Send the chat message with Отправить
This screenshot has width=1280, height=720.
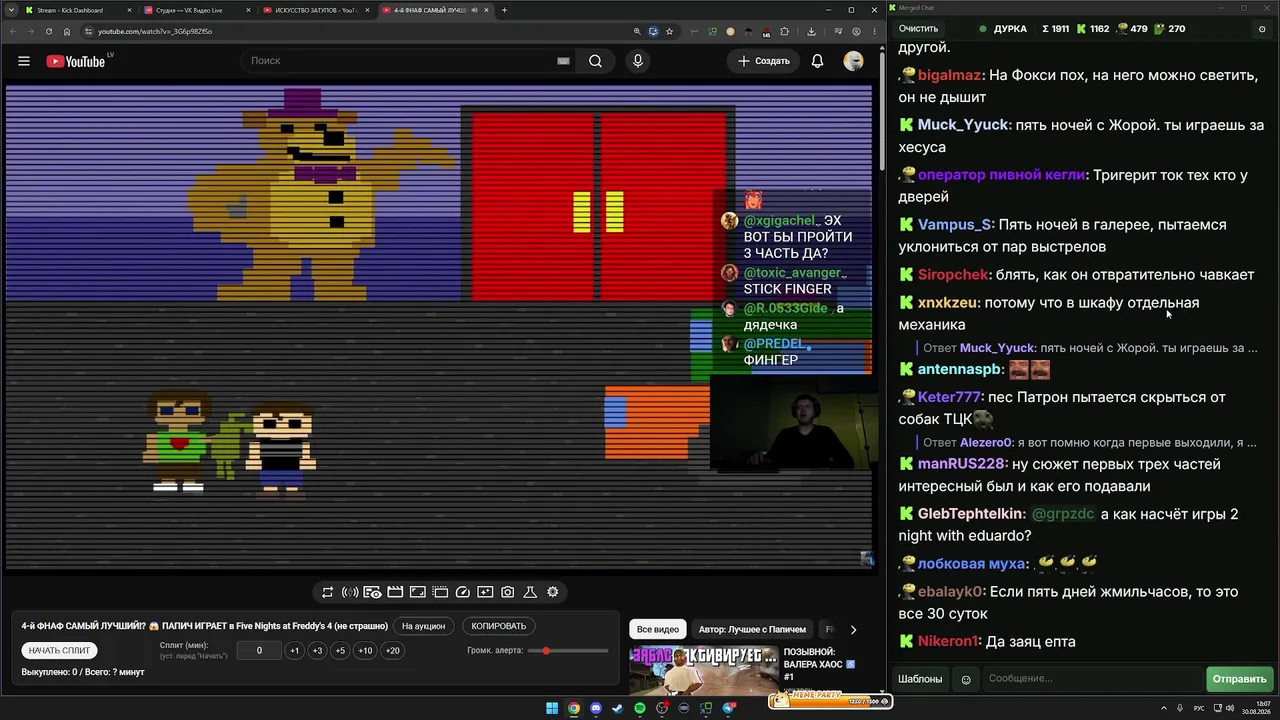pyautogui.click(x=1239, y=679)
